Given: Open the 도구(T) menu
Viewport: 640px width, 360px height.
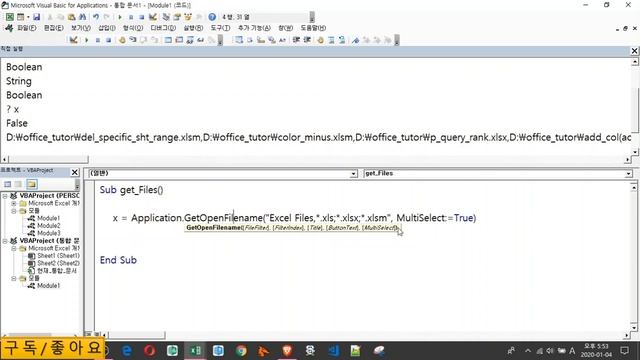Looking at the screenshot, I should pos(220,28).
